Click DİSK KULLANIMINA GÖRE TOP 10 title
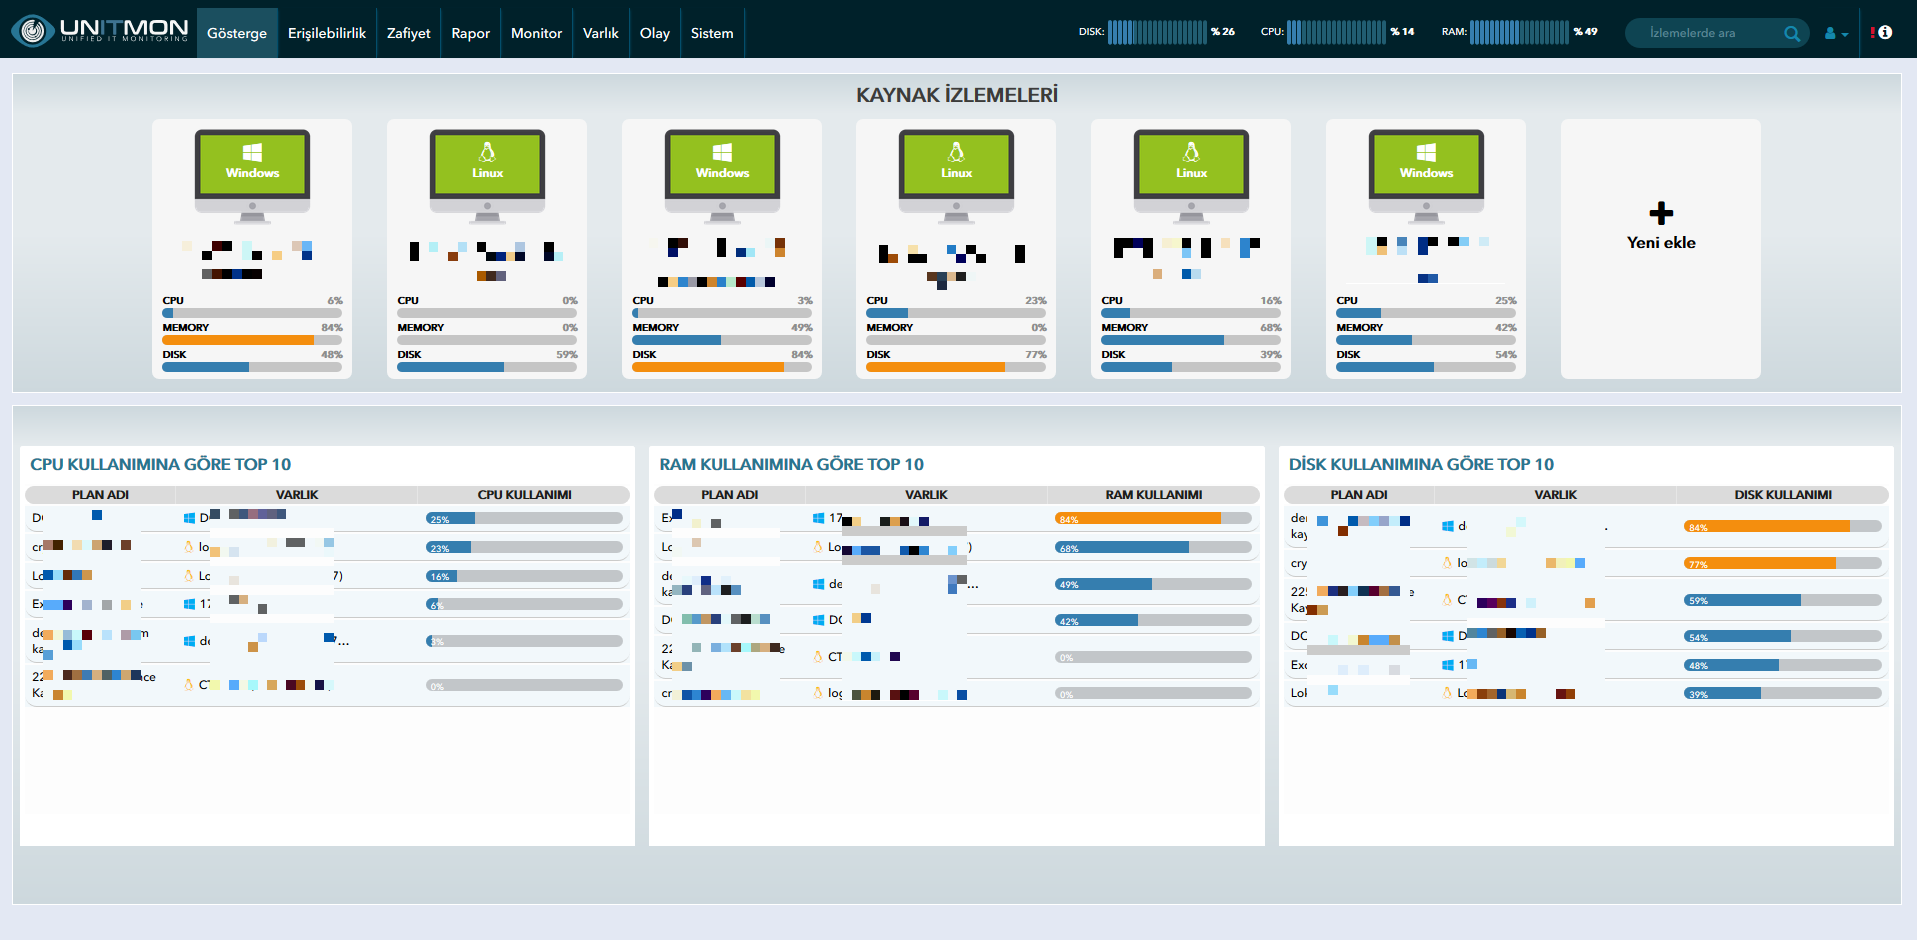1917x940 pixels. pos(1421,464)
